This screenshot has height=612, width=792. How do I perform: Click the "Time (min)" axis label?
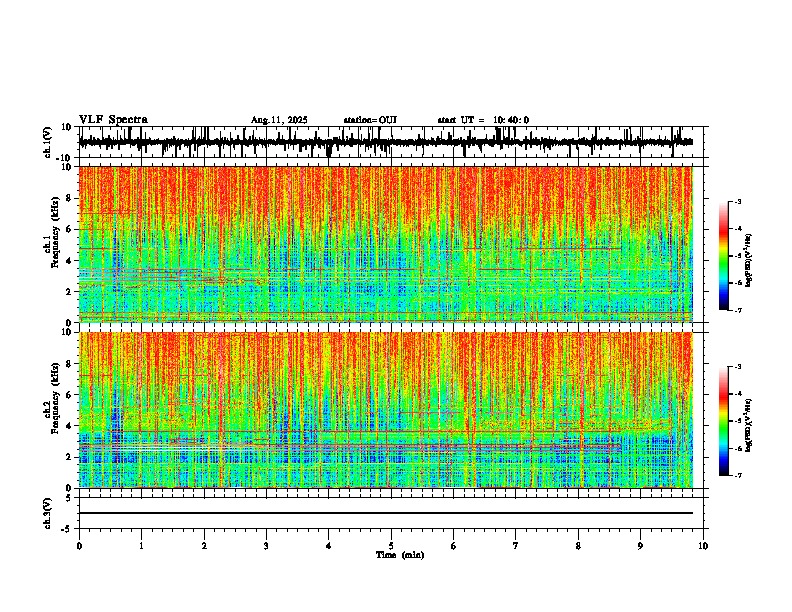click(400, 555)
